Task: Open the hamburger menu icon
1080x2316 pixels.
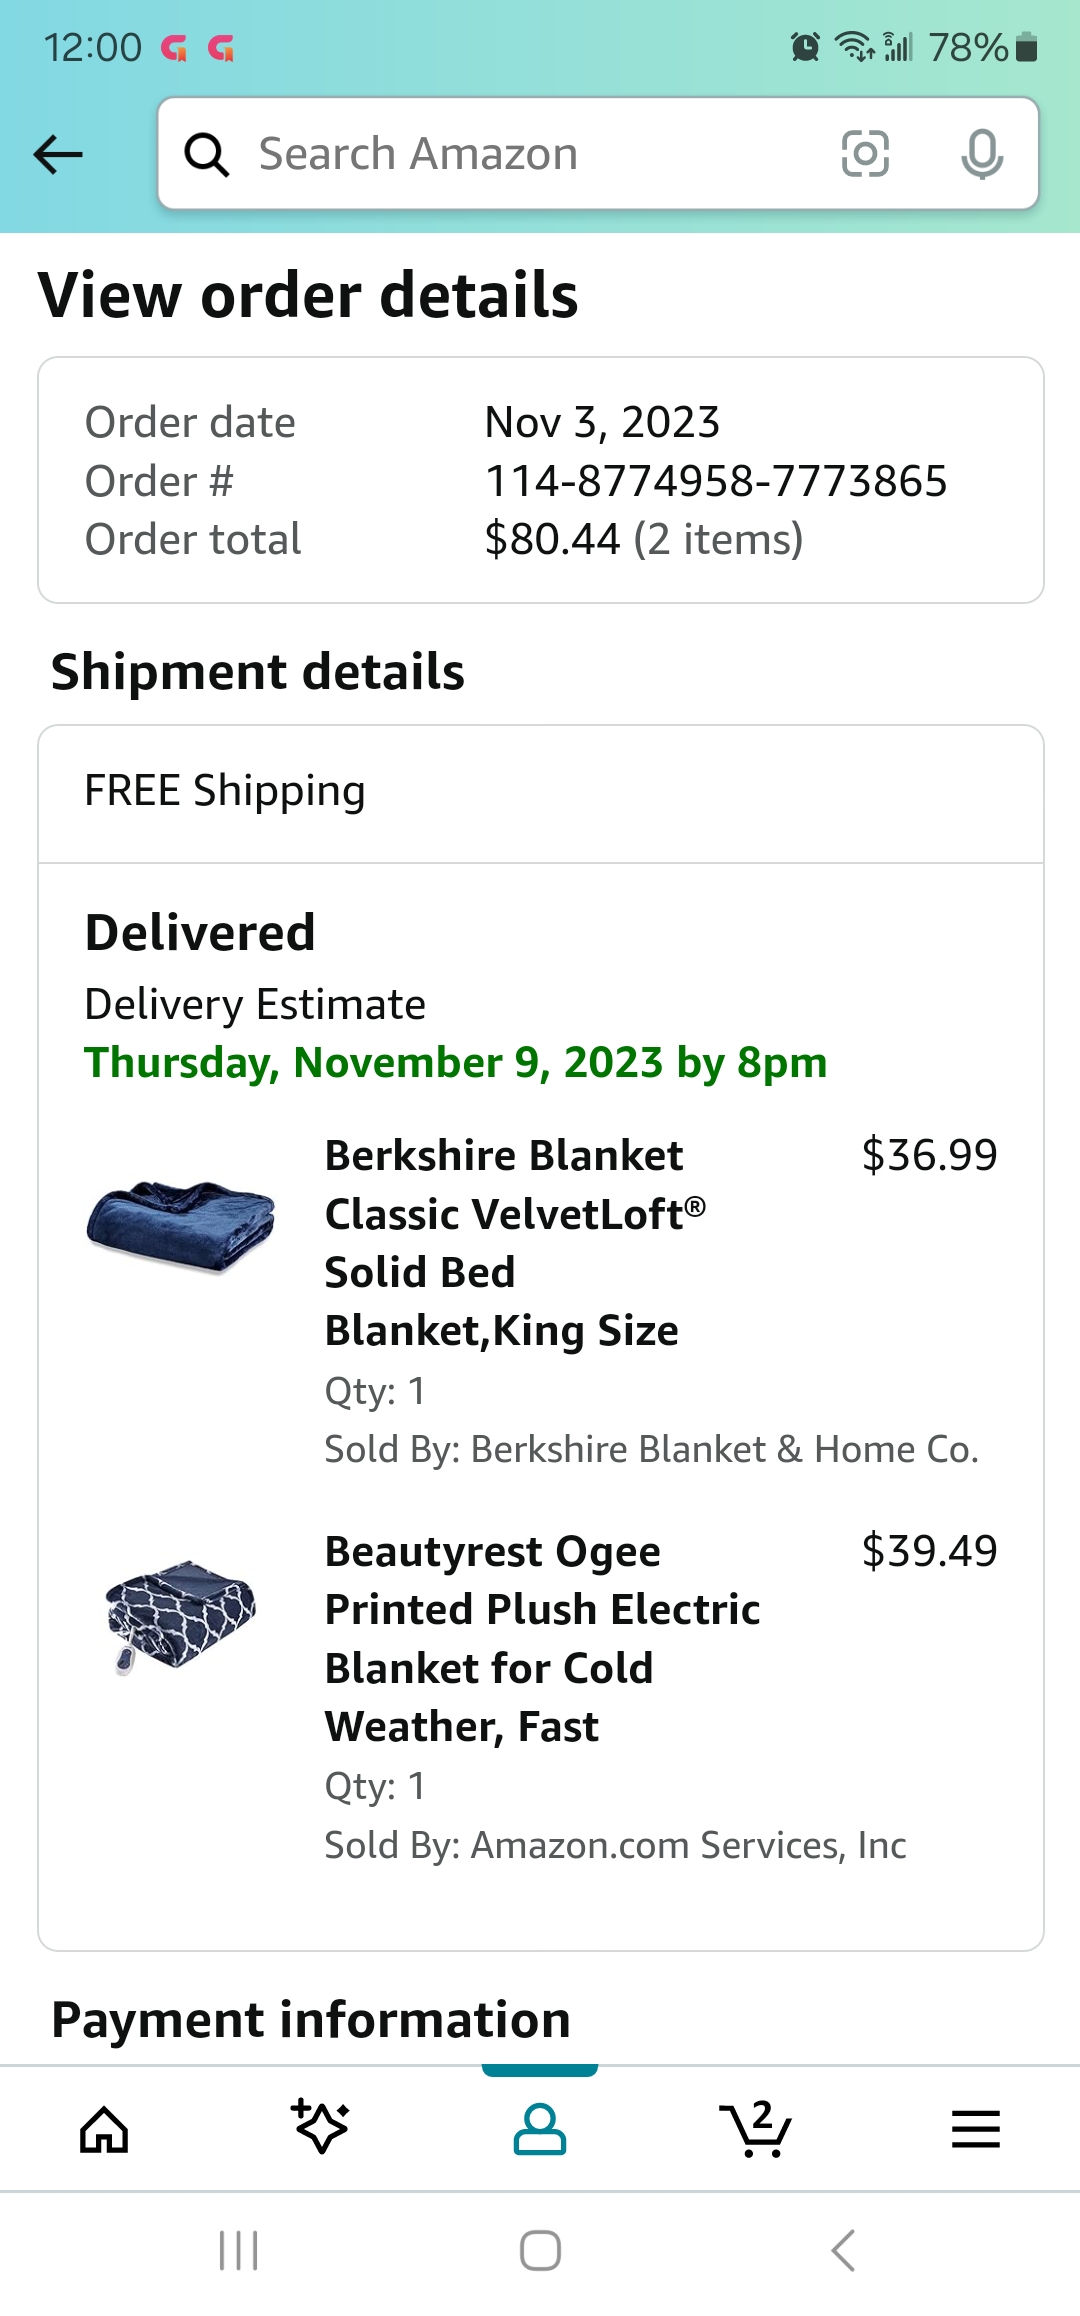Action: point(976,2129)
